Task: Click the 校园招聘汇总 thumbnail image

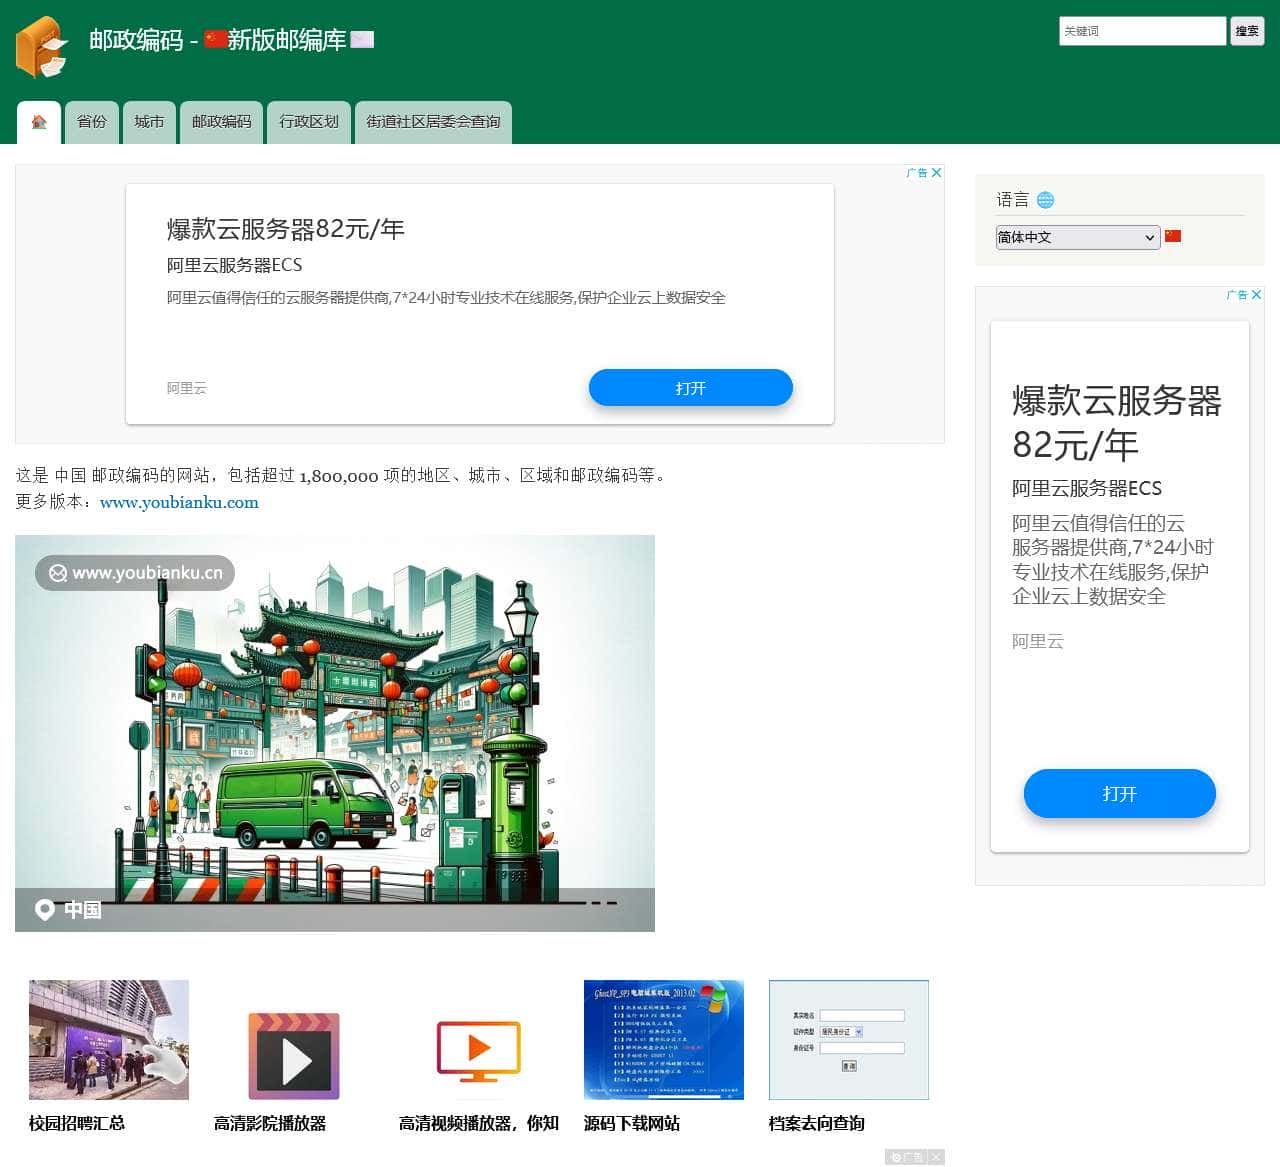Action: tap(109, 1040)
